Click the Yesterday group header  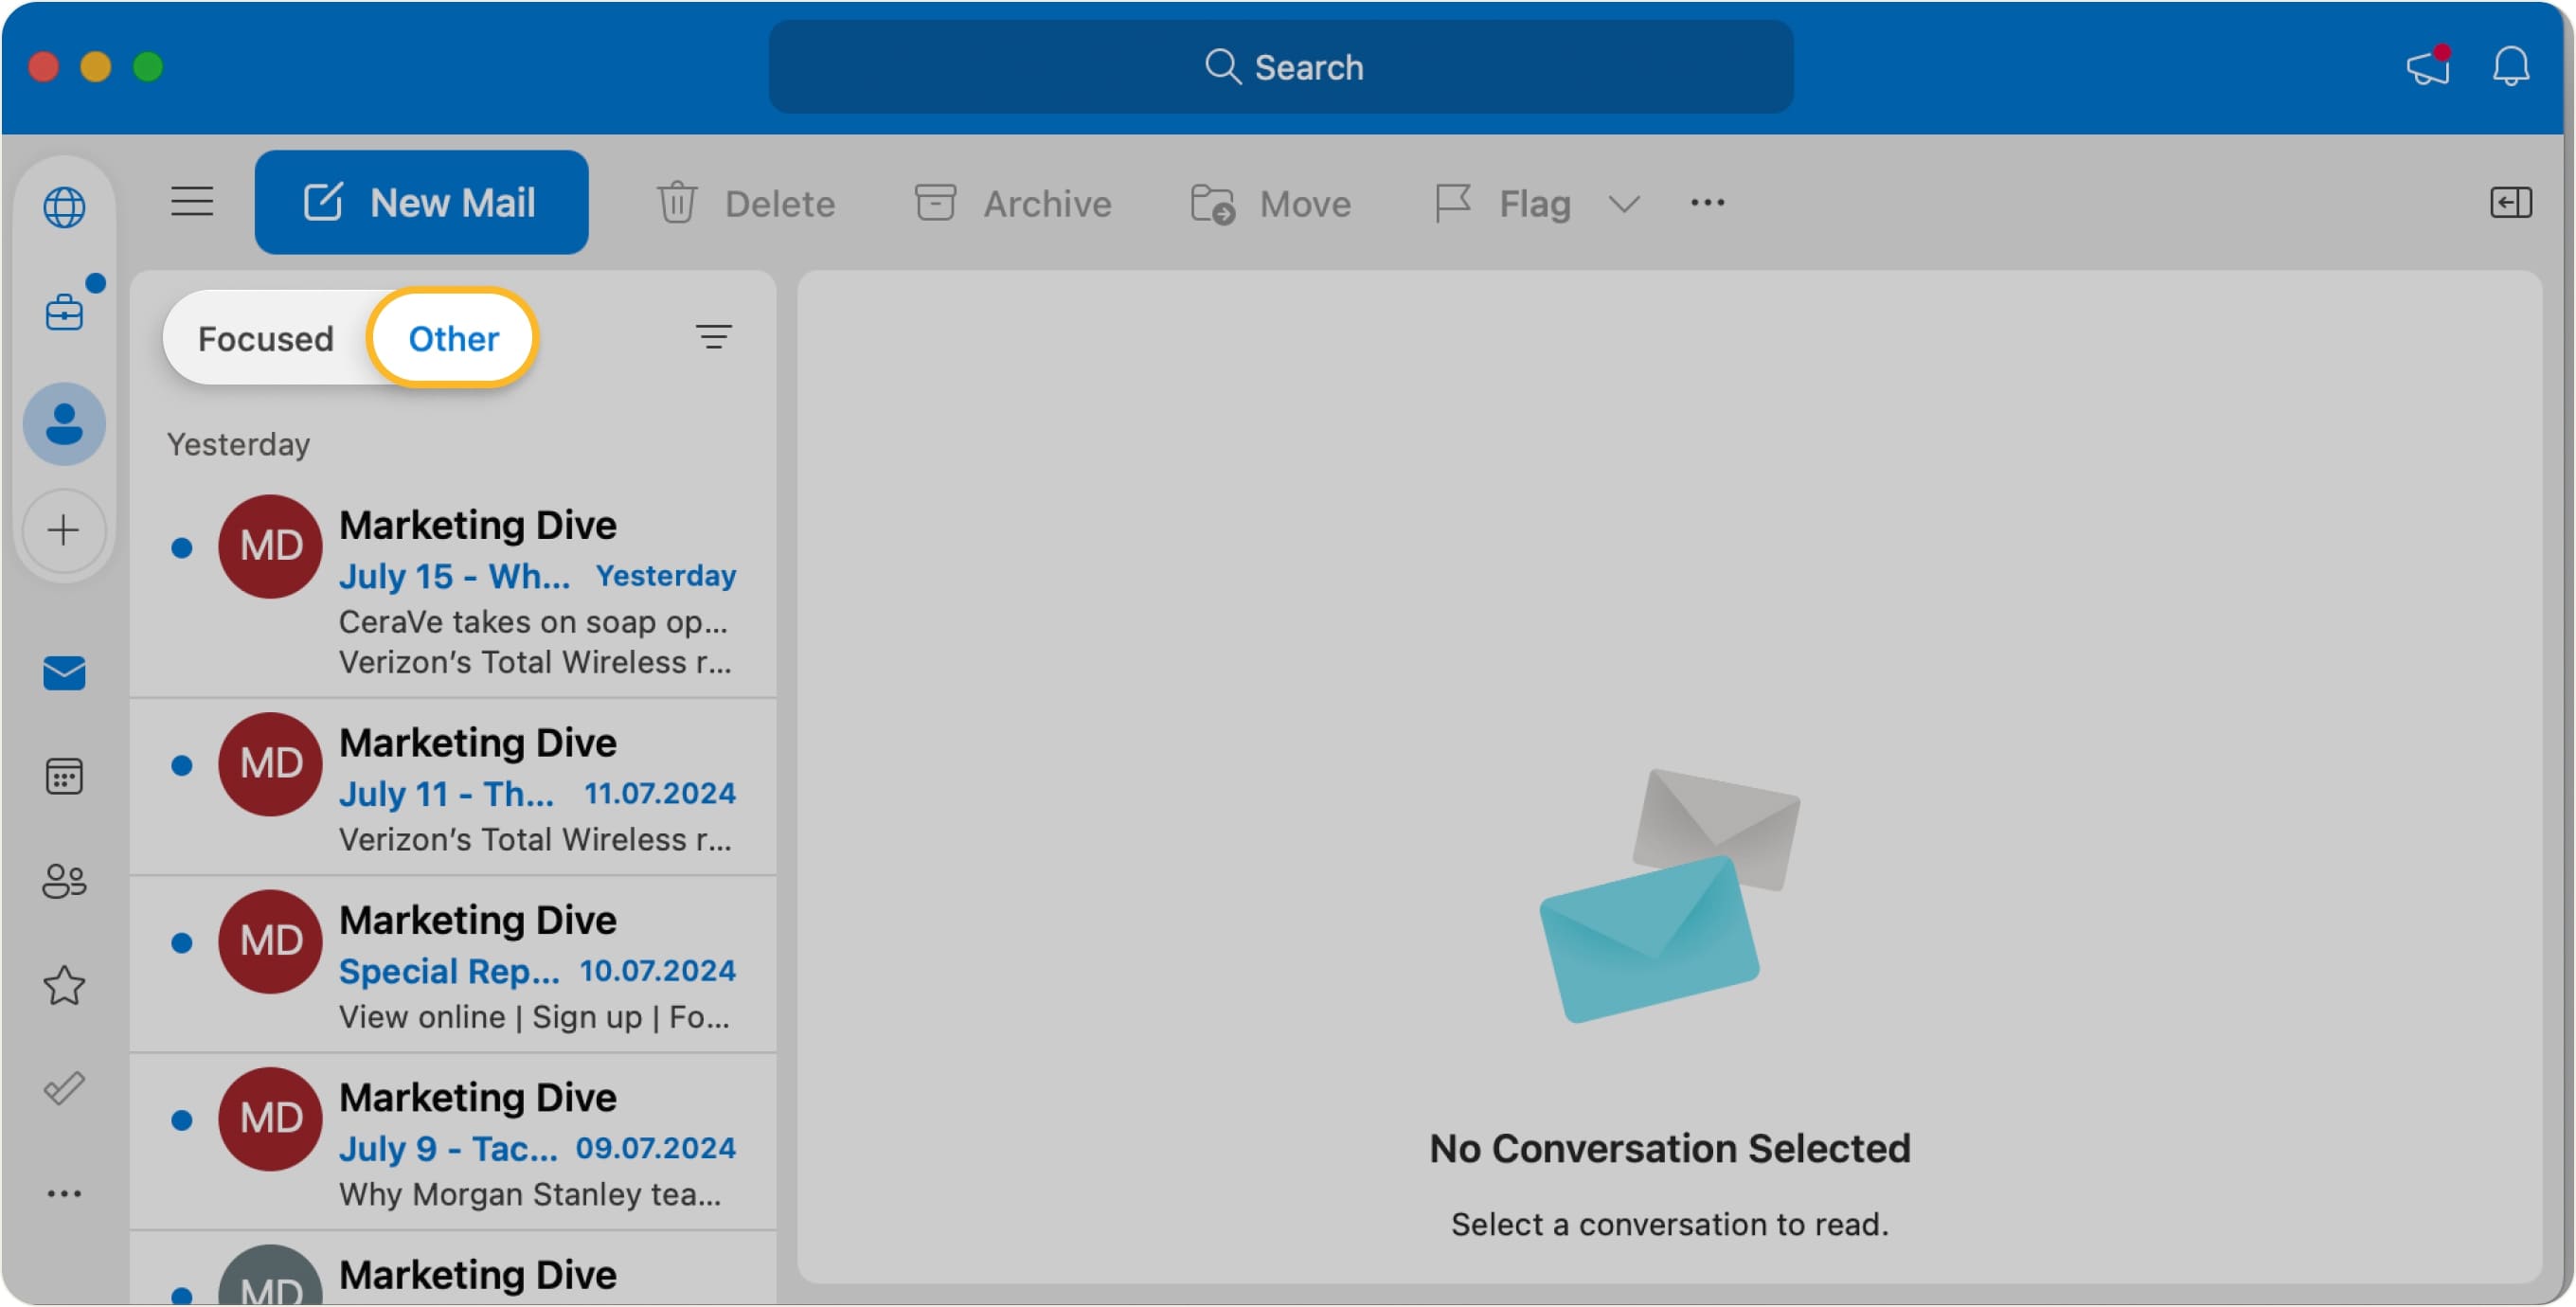(238, 444)
